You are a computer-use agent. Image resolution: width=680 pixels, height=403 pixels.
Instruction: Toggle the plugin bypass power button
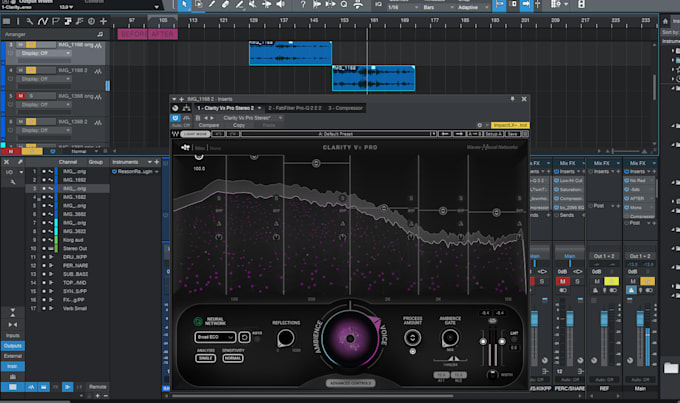tap(175, 118)
